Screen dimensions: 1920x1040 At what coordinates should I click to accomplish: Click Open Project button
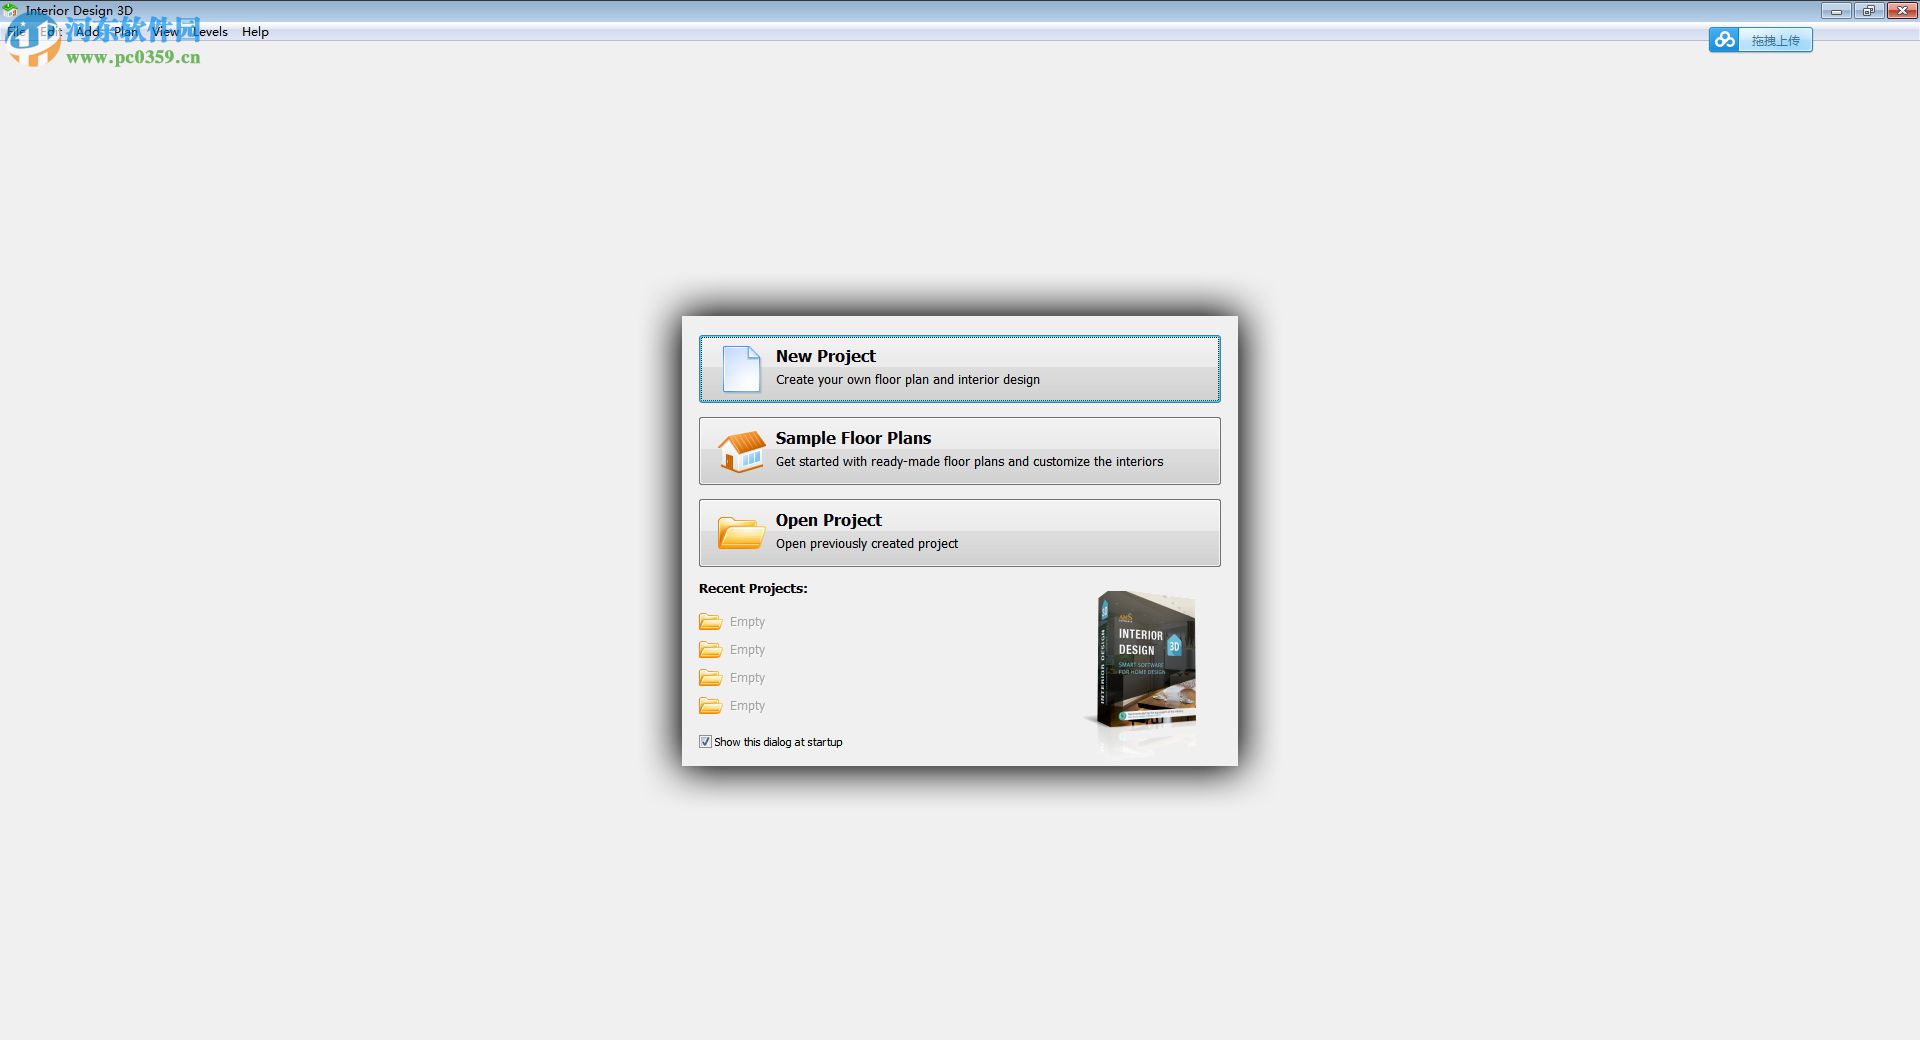pyautogui.click(x=960, y=533)
